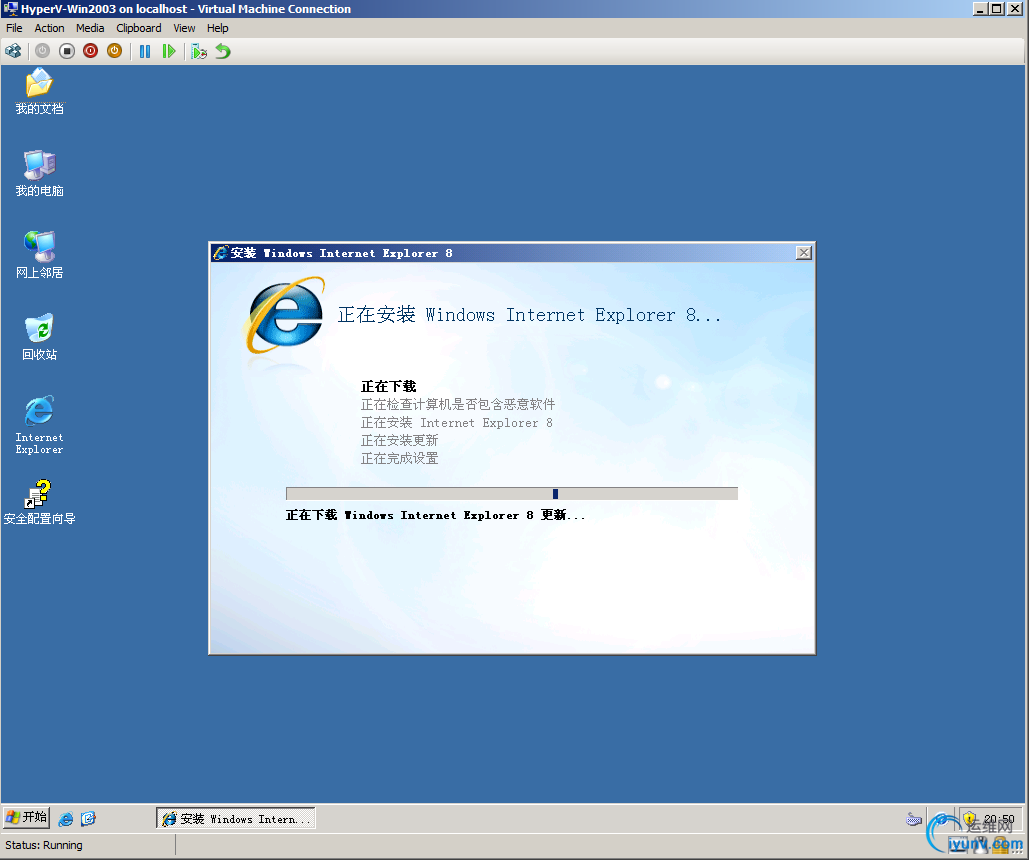Select the 我的电脑 desktop icon
The image size is (1029, 860).
39,173
